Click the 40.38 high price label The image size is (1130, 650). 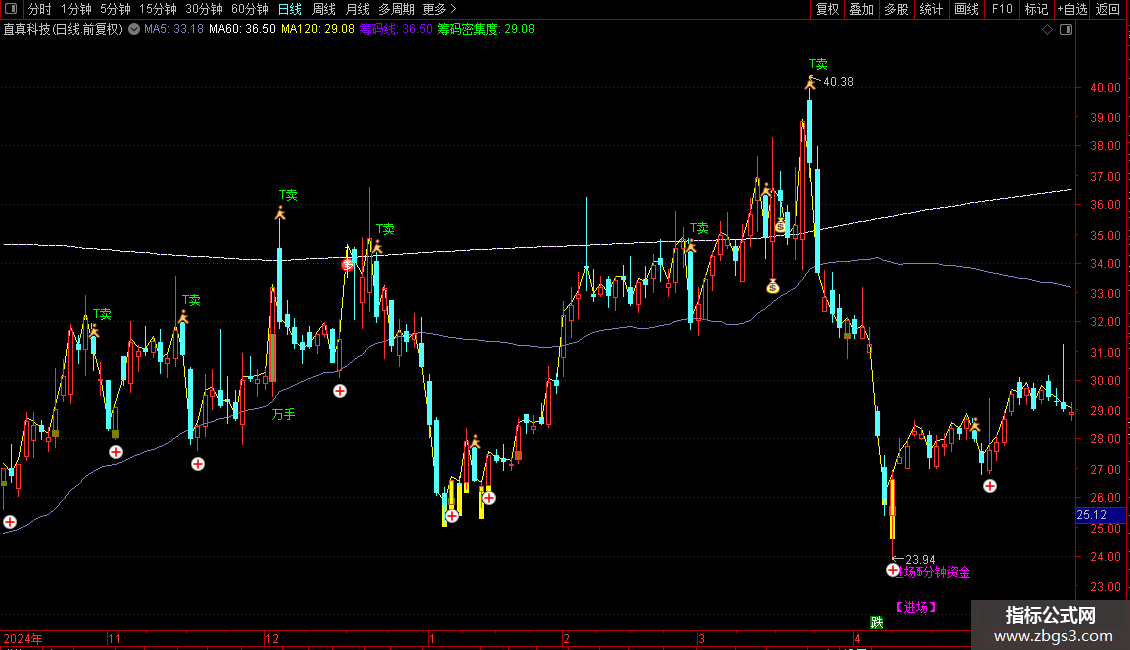coord(838,82)
